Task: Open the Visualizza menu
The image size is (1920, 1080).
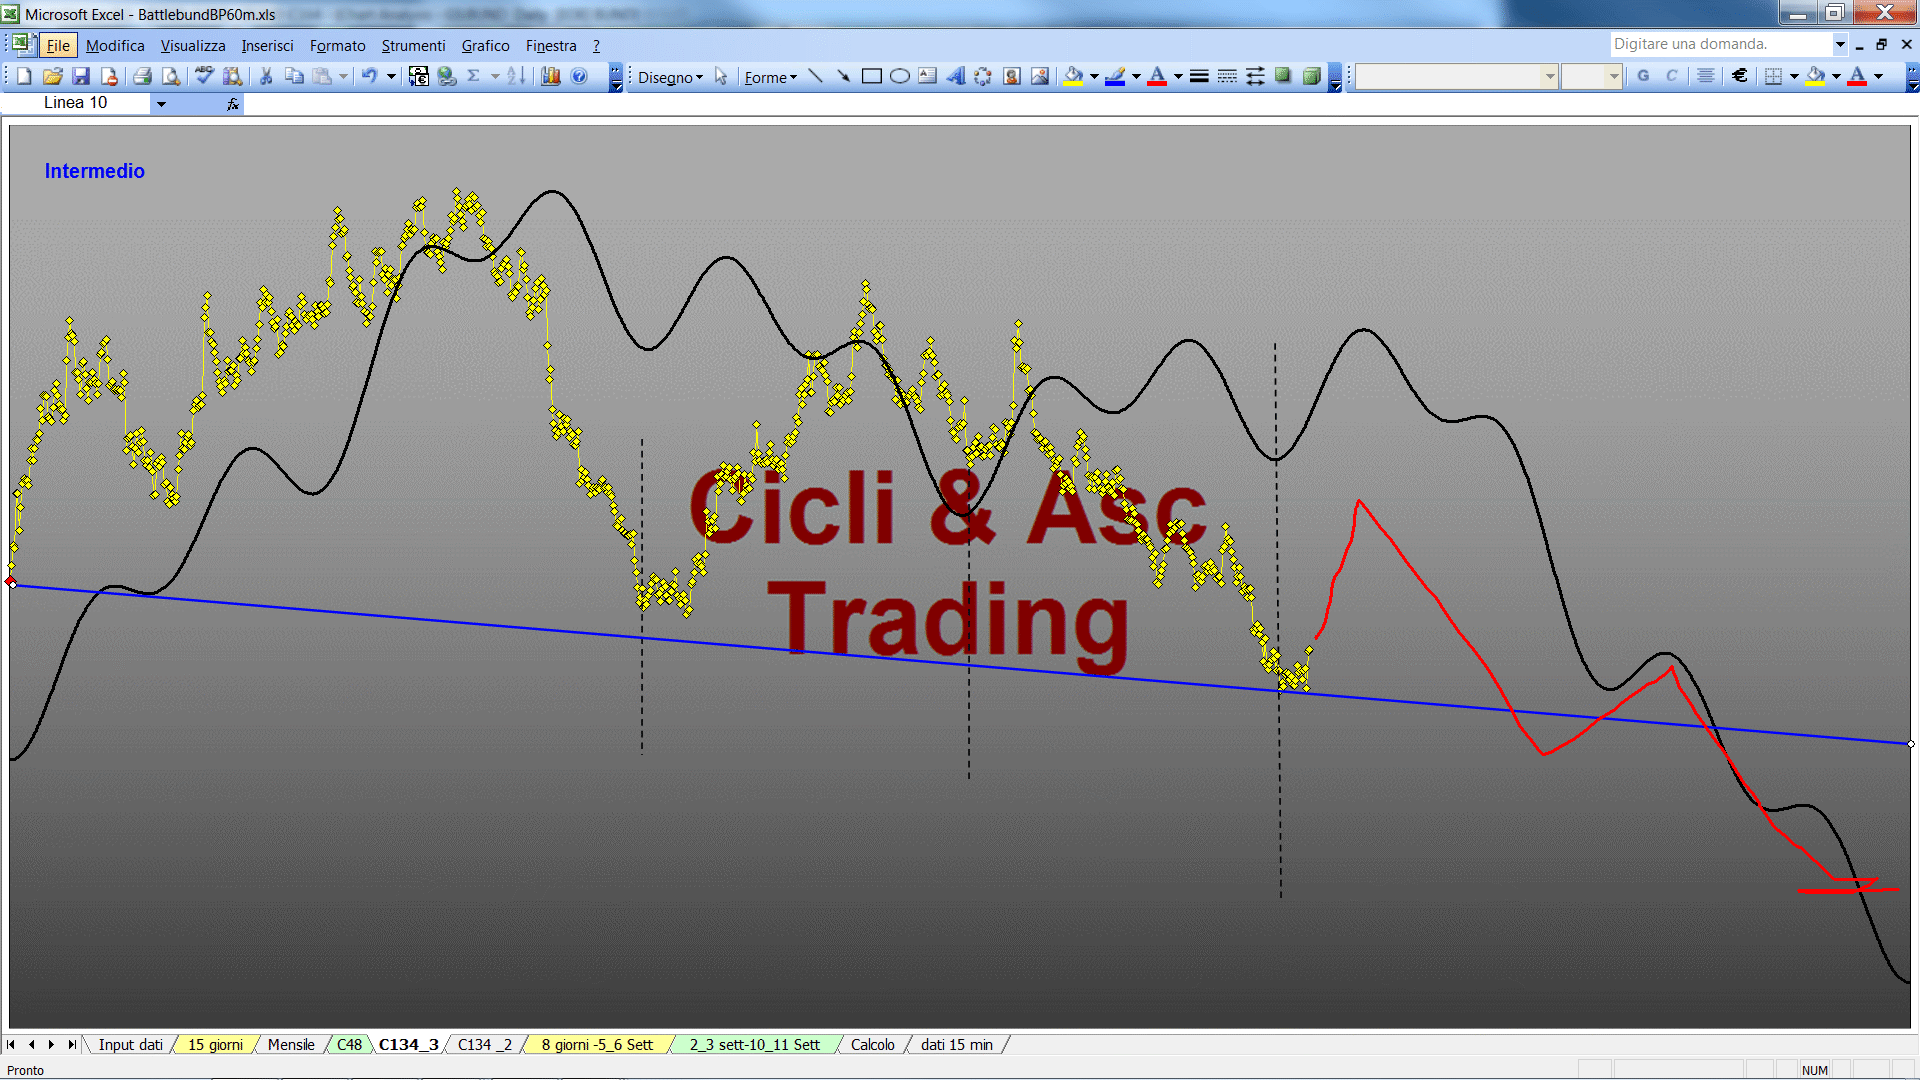Action: [193, 46]
